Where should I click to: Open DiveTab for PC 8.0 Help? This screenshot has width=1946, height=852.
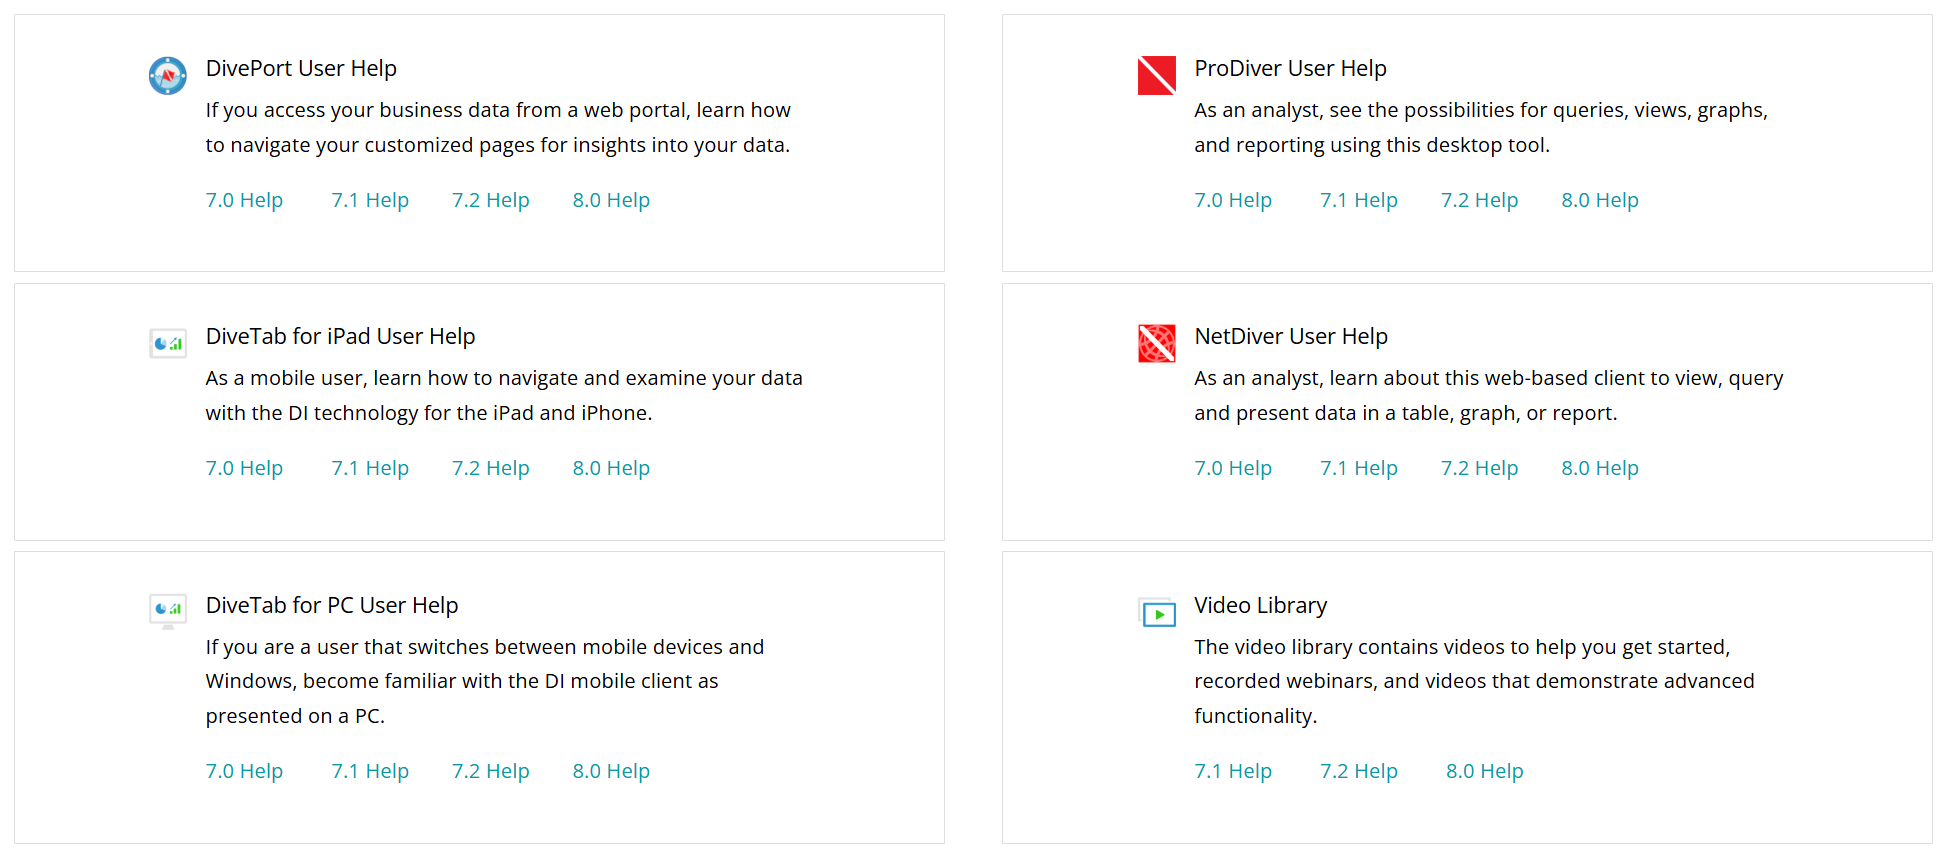tap(610, 771)
